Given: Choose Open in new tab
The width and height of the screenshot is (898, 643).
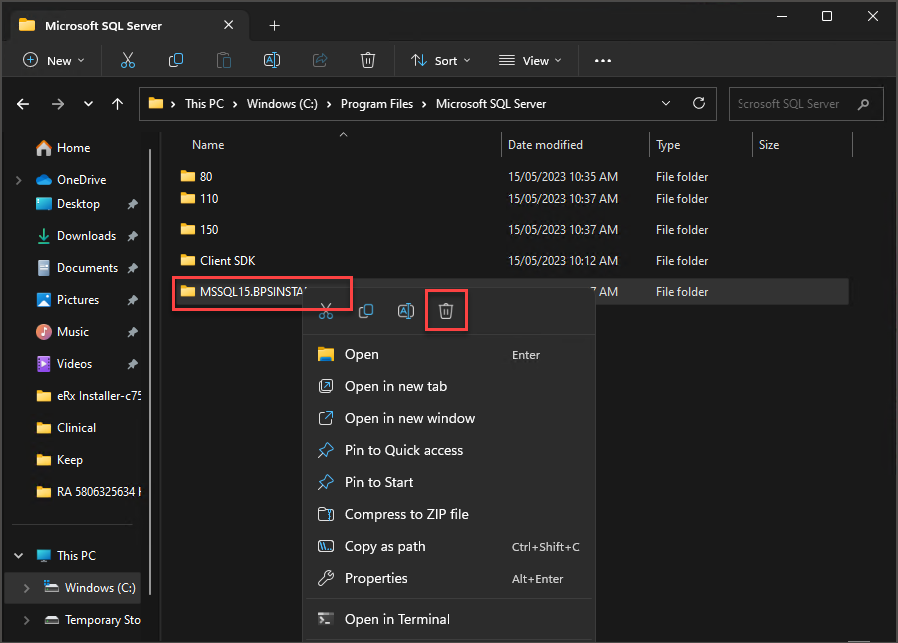Looking at the screenshot, I should [449, 386].
